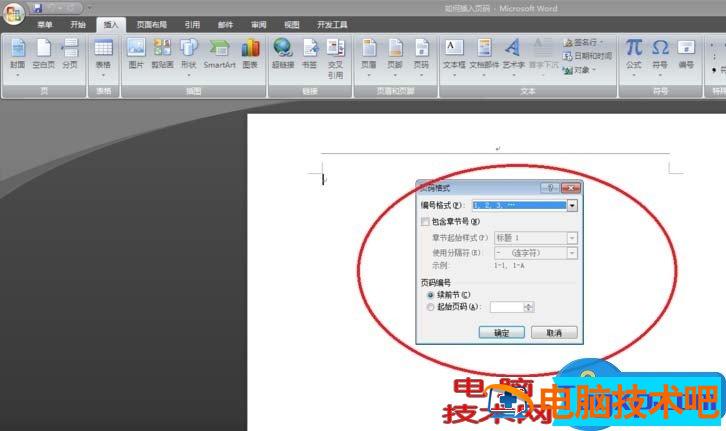Image resolution: width=726 pixels, height=431 pixels.
Task: Insert a cross-reference (交叉引用)
Action: pyautogui.click(x=335, y=59)
